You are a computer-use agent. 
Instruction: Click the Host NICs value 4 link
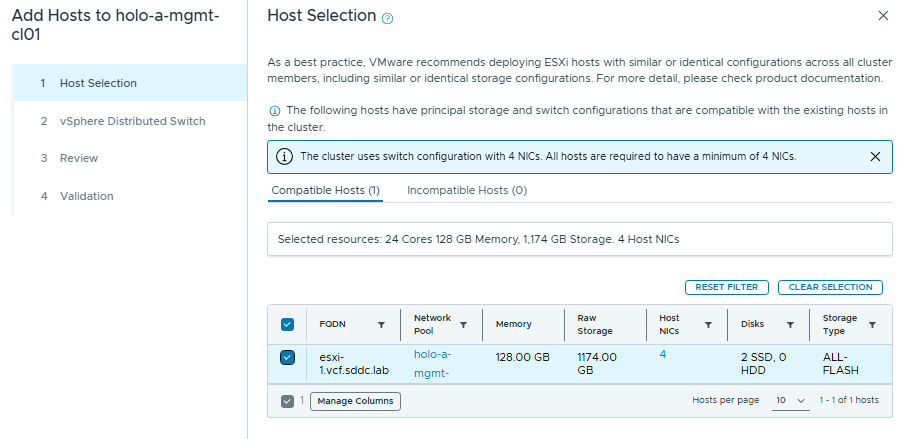663,354
